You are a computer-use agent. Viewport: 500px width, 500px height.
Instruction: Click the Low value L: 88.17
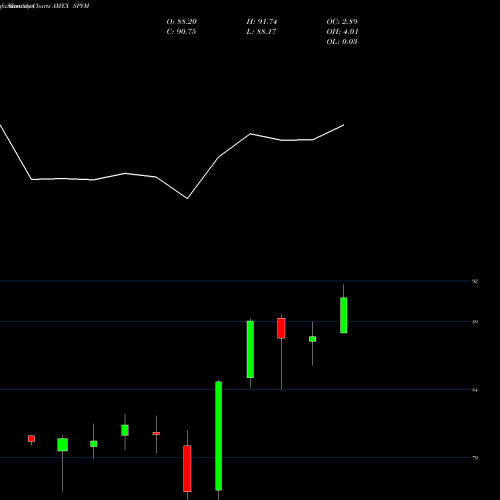[x=261, y=32]
